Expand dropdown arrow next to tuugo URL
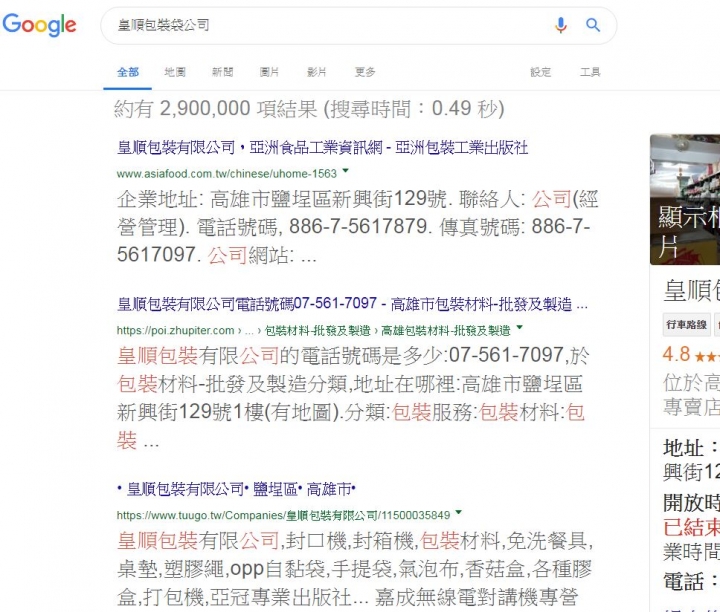Viewport: 720px width, 612px height. pyautogui.click(x=458, y=512)
